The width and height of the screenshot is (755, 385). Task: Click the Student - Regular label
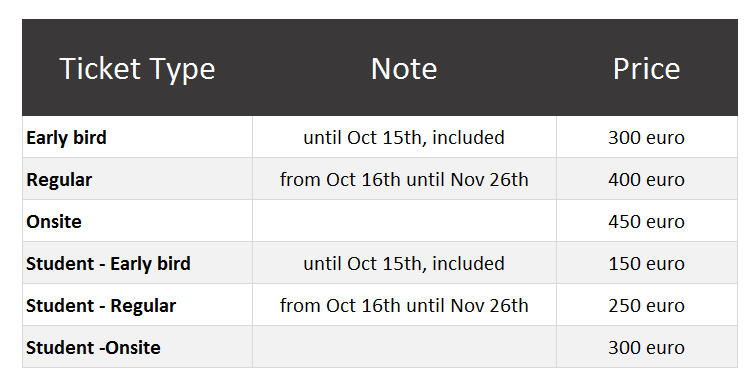pyautogui.click(x=101, y=306)
